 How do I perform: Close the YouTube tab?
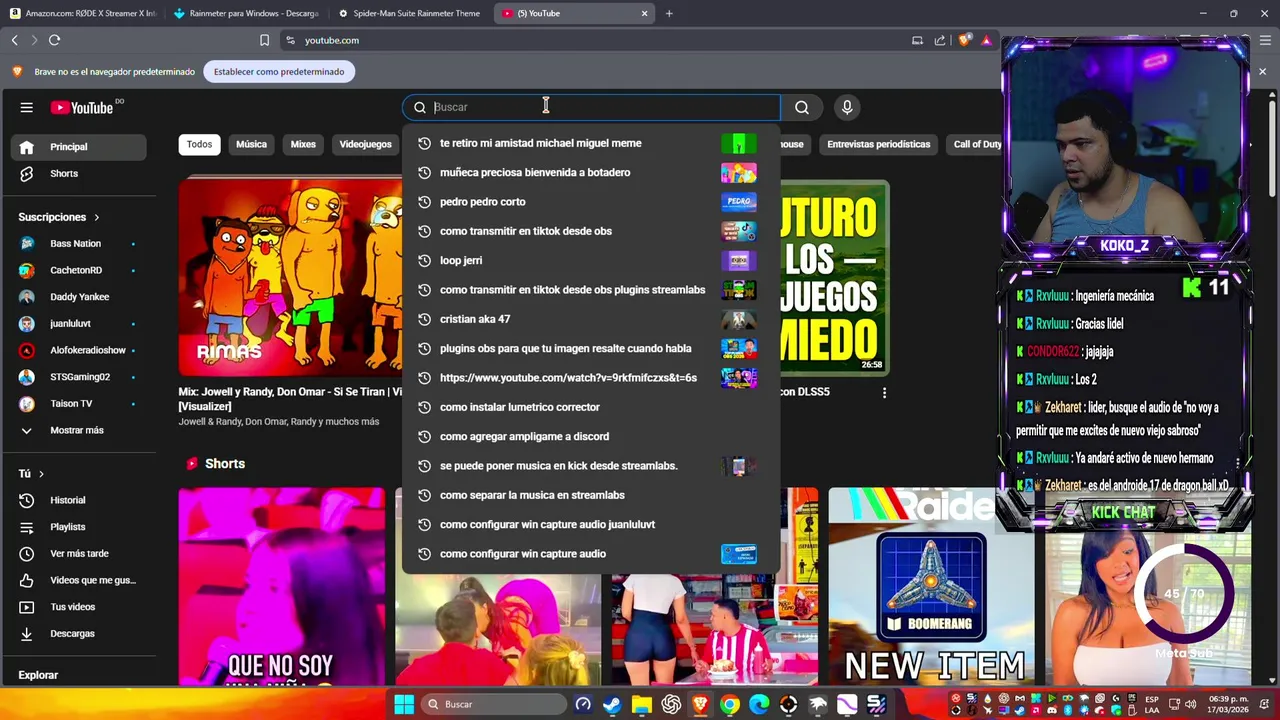(x=644, y=13)
